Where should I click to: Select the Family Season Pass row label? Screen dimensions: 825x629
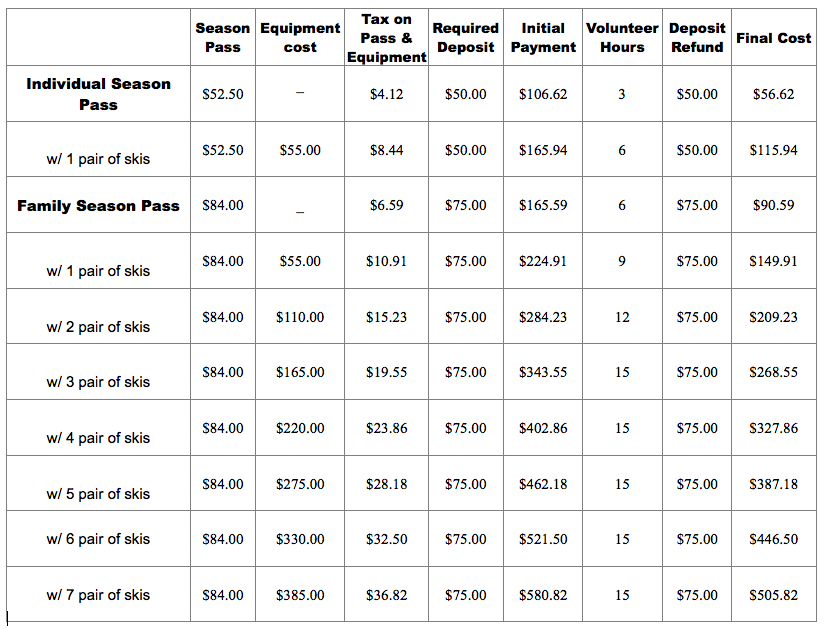click(98, 206)
